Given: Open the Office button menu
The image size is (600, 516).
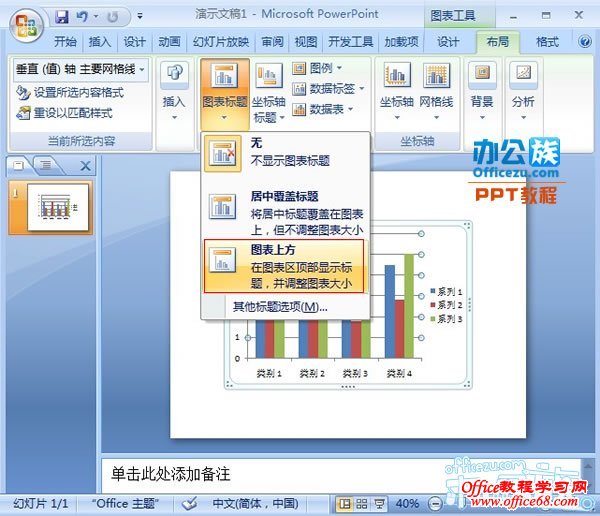Looking at the screenshot, I should pyautogui.click(x=26, y=25).
